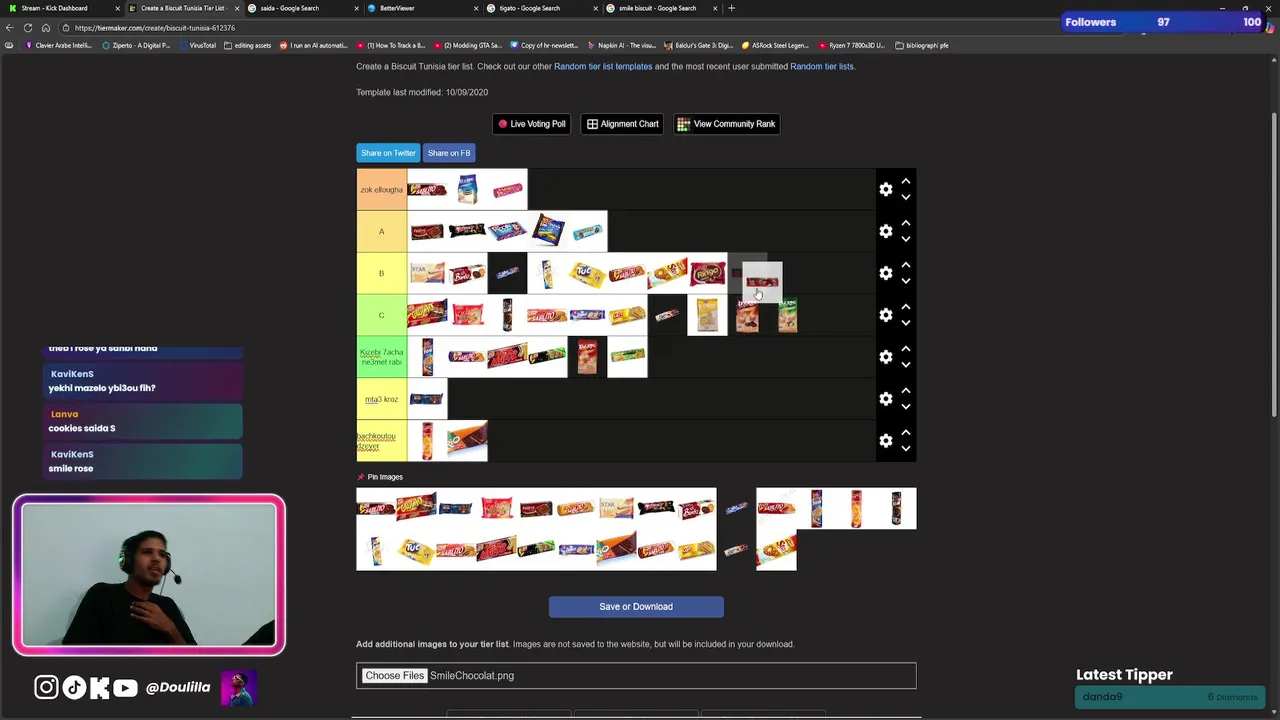Screen dimensions: 1280x720
Task: Click YouTube icon in stream overlay
Action: click(x=125, y=687)
